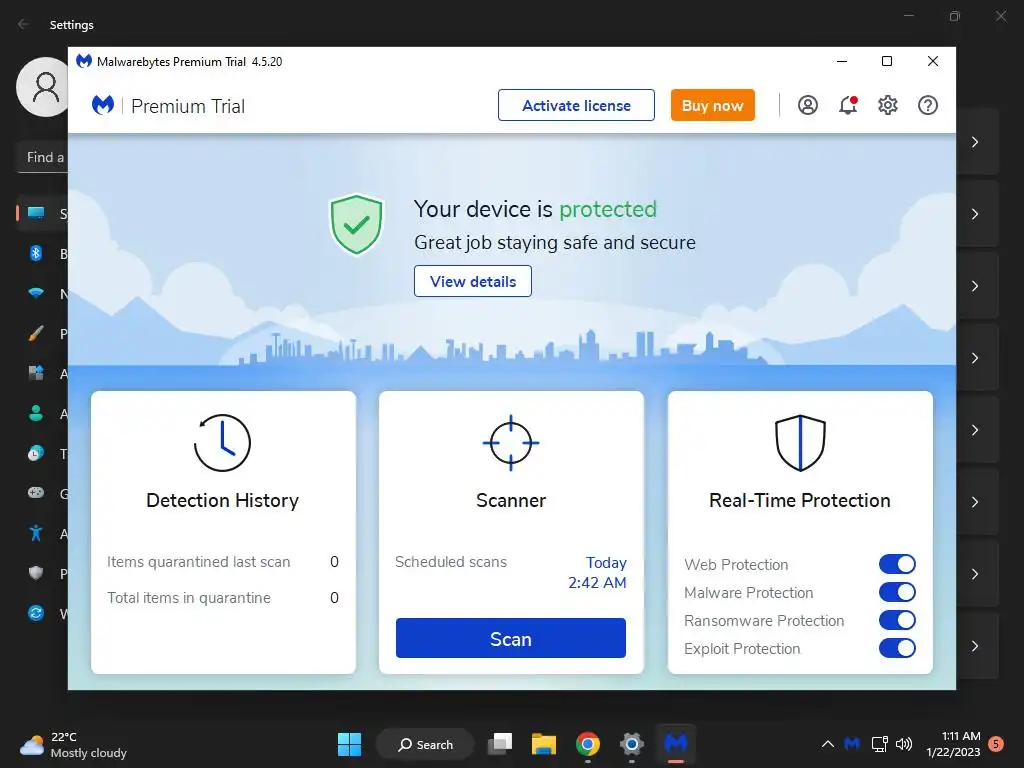Viewport: 1024px width, 768px height.
Task: Click the notification count badge 5
Action: click(x=996, y=744)
